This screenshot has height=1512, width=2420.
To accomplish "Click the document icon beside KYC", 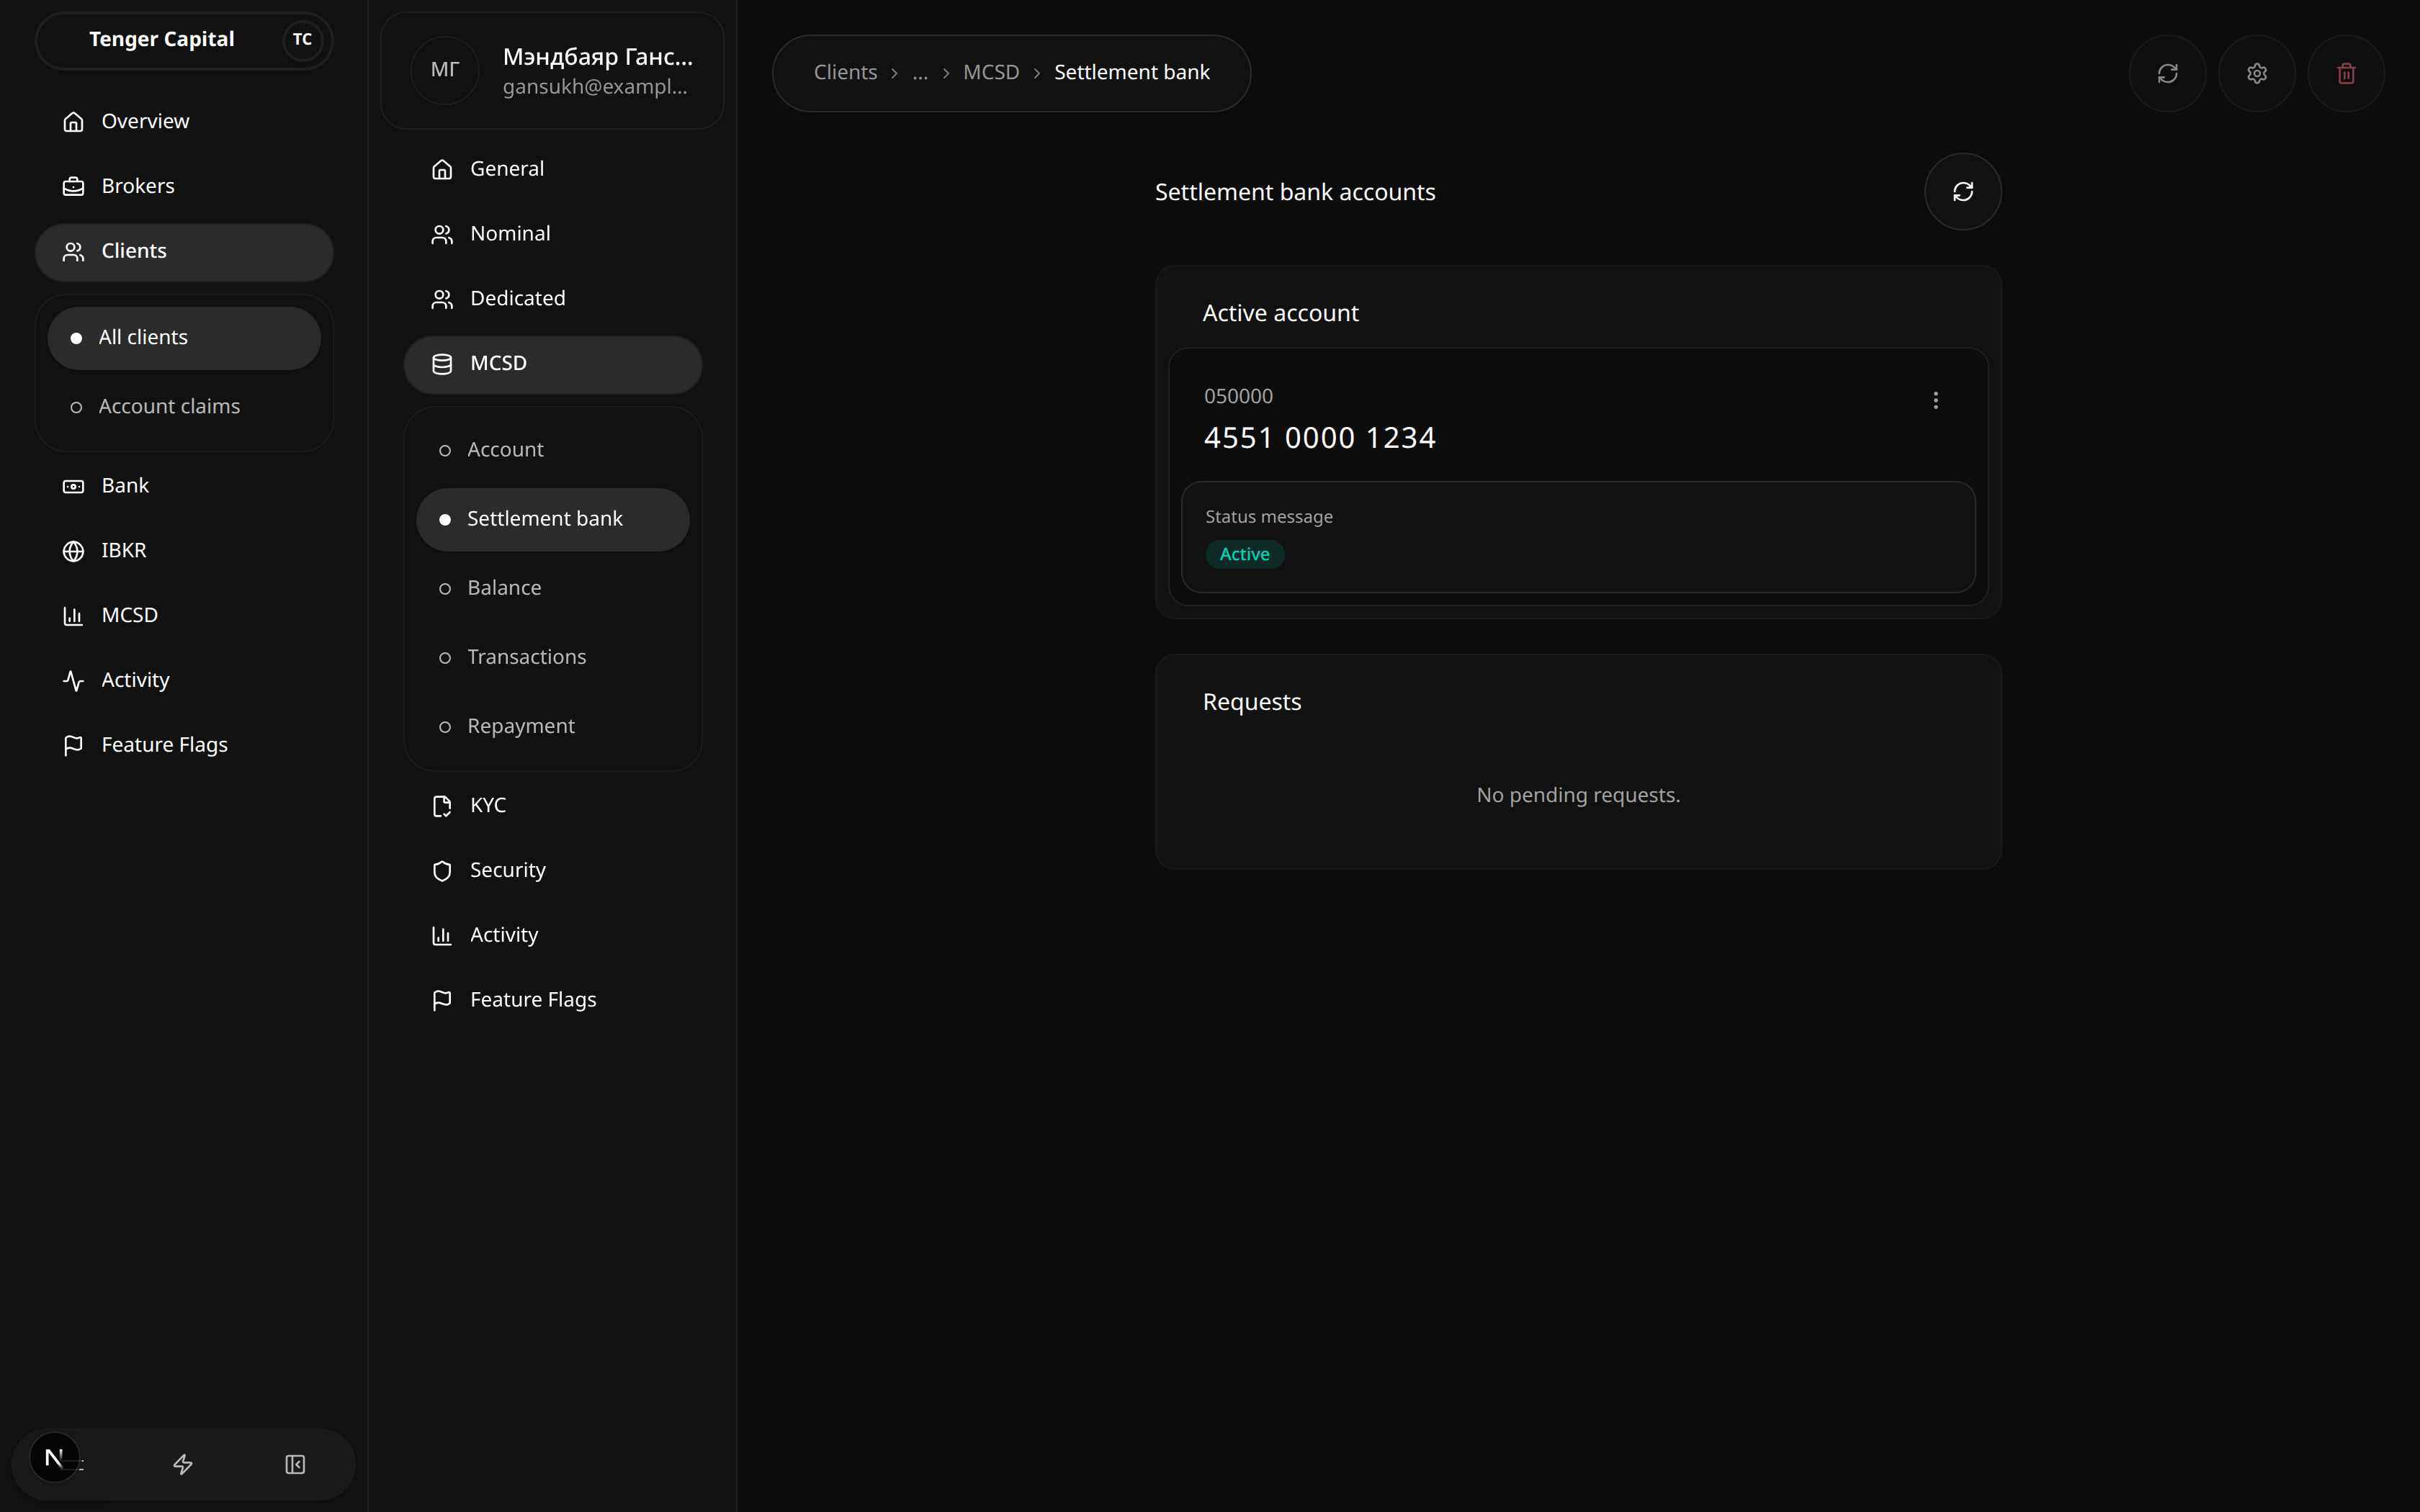I will (442, 806).
